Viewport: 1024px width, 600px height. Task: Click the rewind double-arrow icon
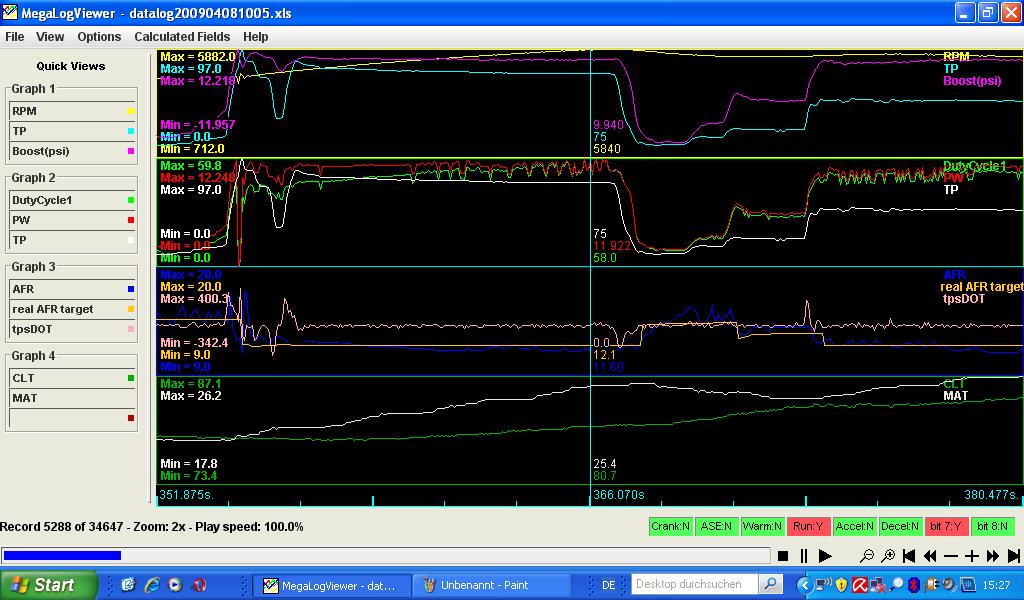tap(930, 556)
